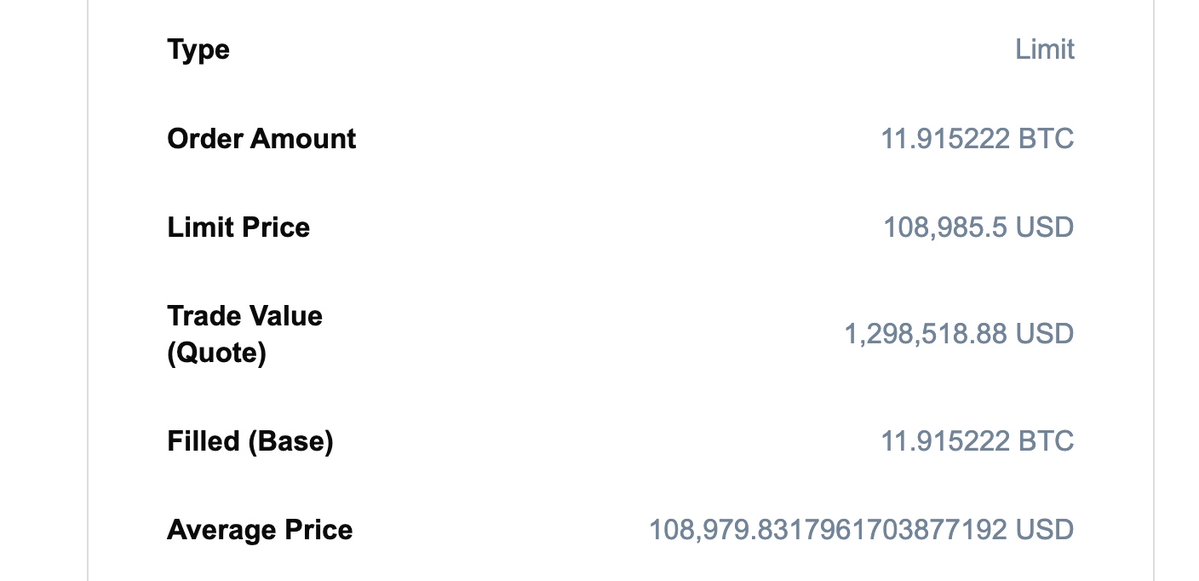Select the Order Amount value 11.915222 BTC
Image resolution: width=1199 pixels, height=581 pixels.
977,138
